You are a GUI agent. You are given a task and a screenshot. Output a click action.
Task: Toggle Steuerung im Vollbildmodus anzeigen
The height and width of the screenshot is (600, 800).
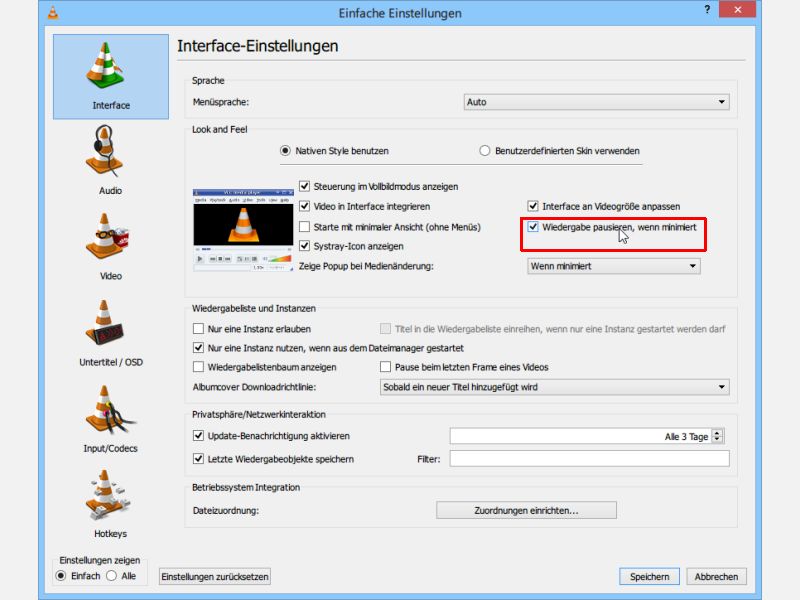[379, 187]
